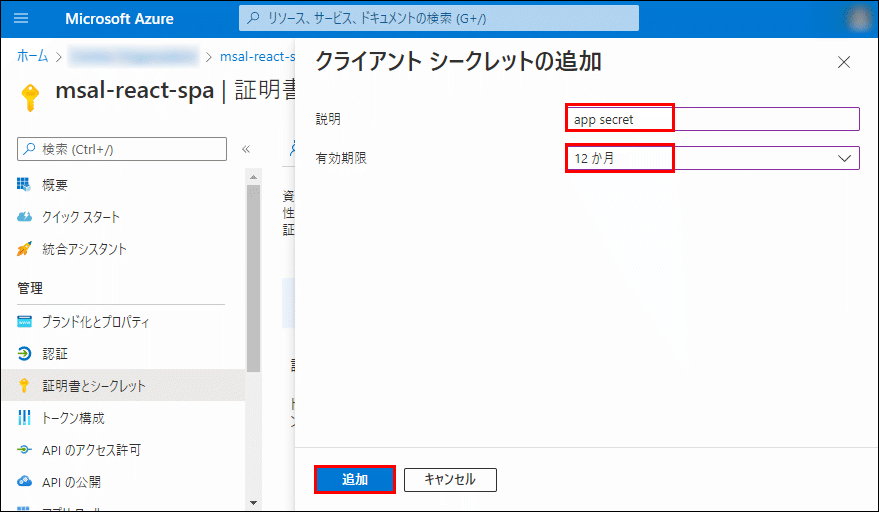Click sidebar scrollbar up arrow
The width and height of the screenshot is (879, 512).
click(x=253, y=177)
